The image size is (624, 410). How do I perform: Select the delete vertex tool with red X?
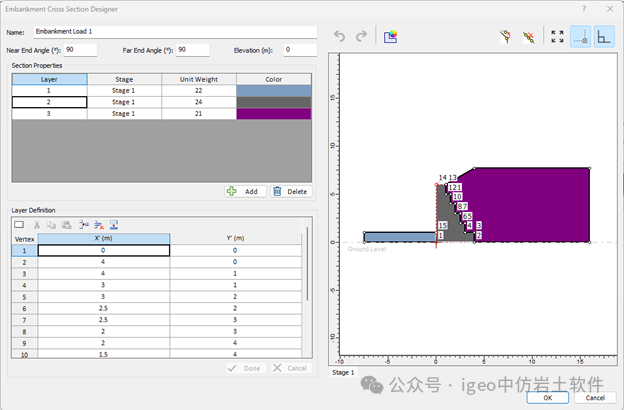click(528, 37)
